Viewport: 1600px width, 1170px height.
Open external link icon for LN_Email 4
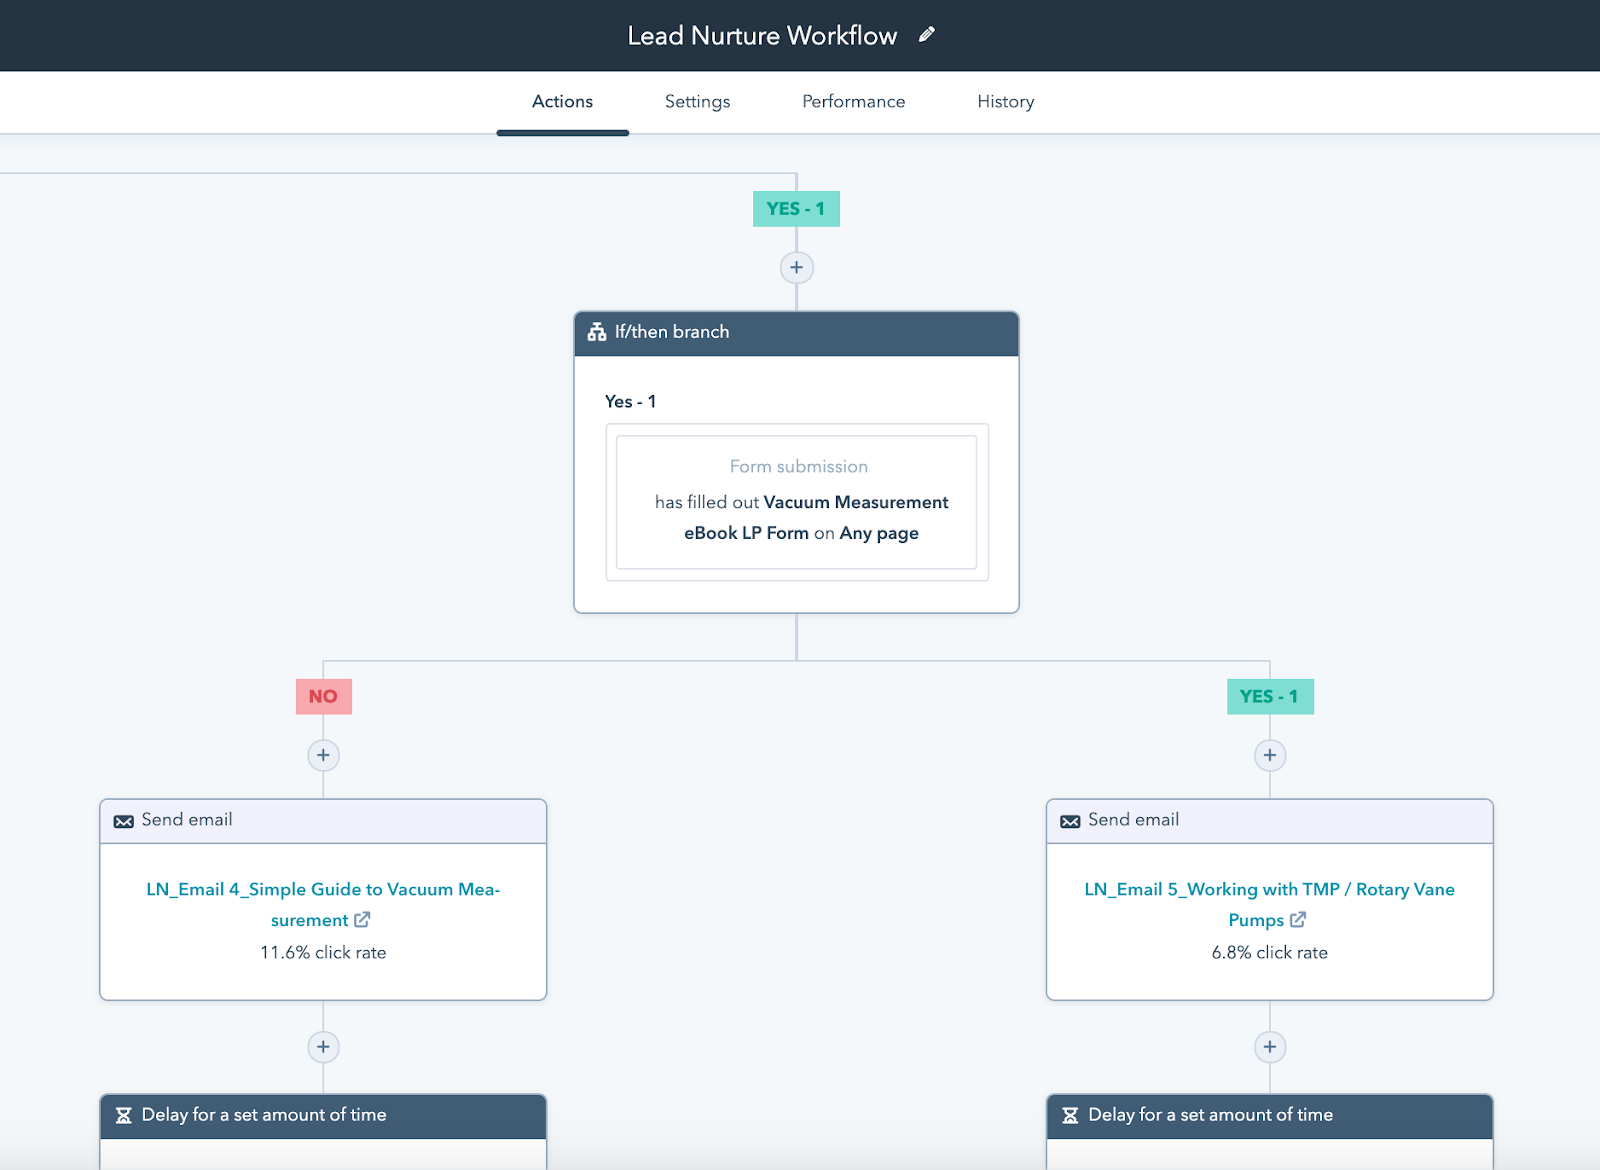362,919
